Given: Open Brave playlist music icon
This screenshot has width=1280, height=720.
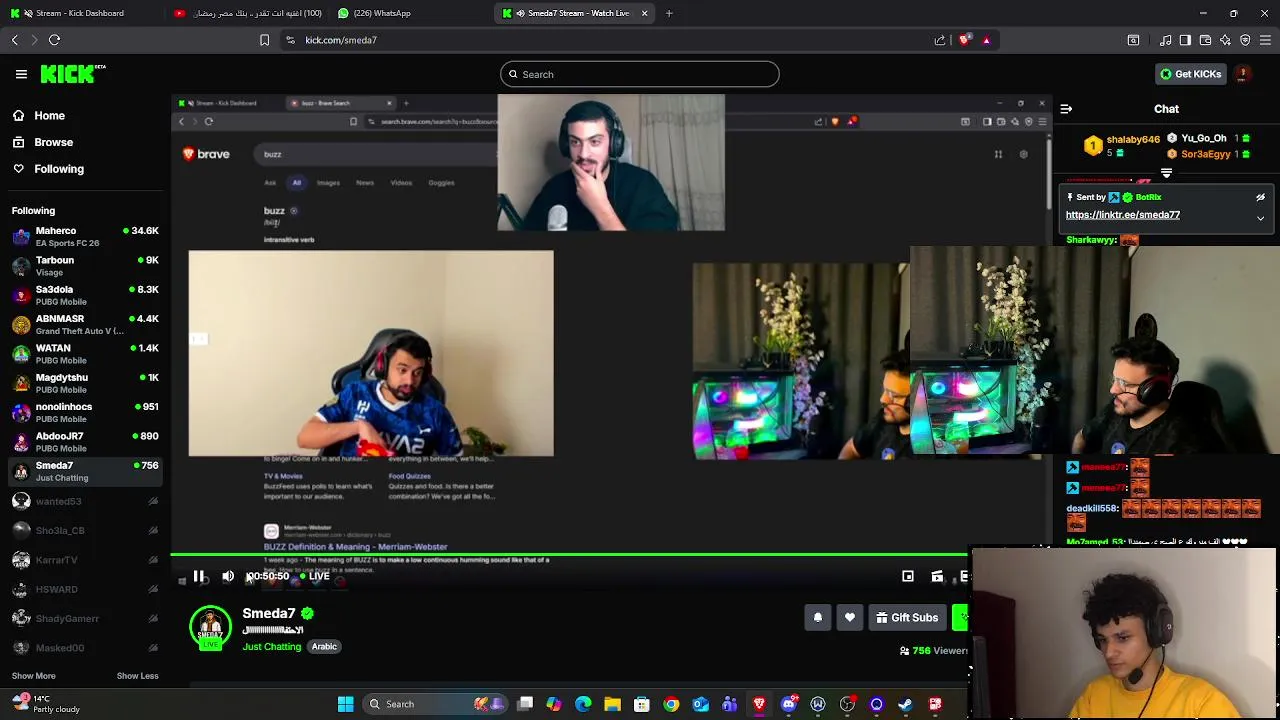Looking at the screenshot, I should tap(1166, 40).
